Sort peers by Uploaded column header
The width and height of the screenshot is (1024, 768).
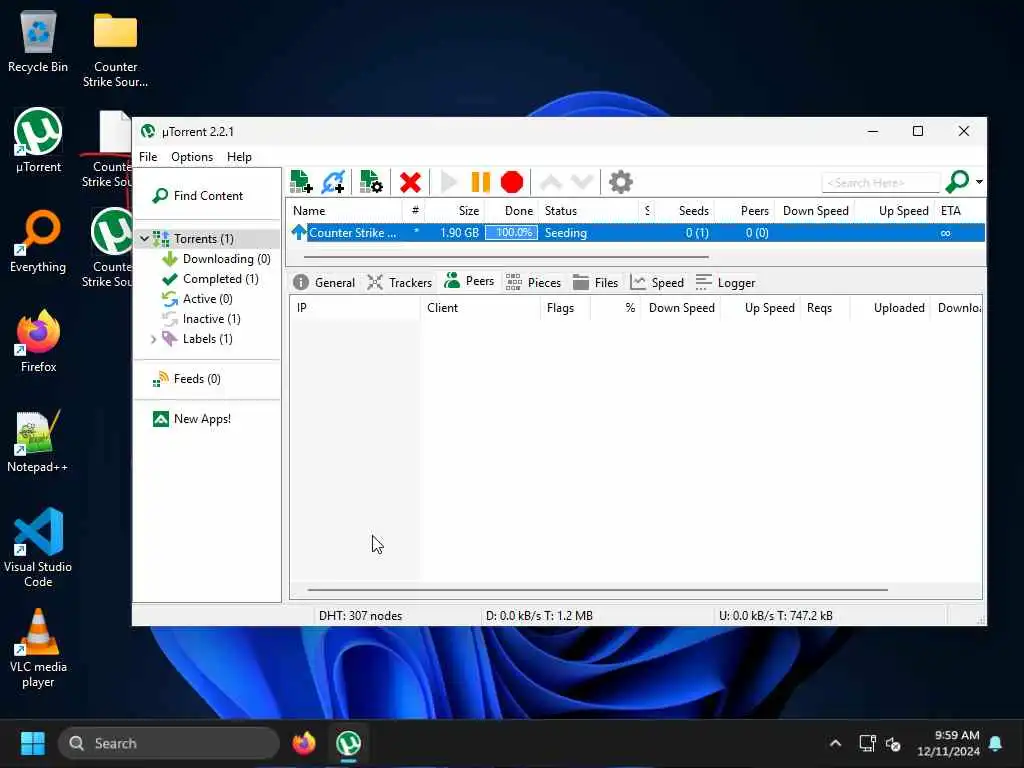[x=899, y=308]
